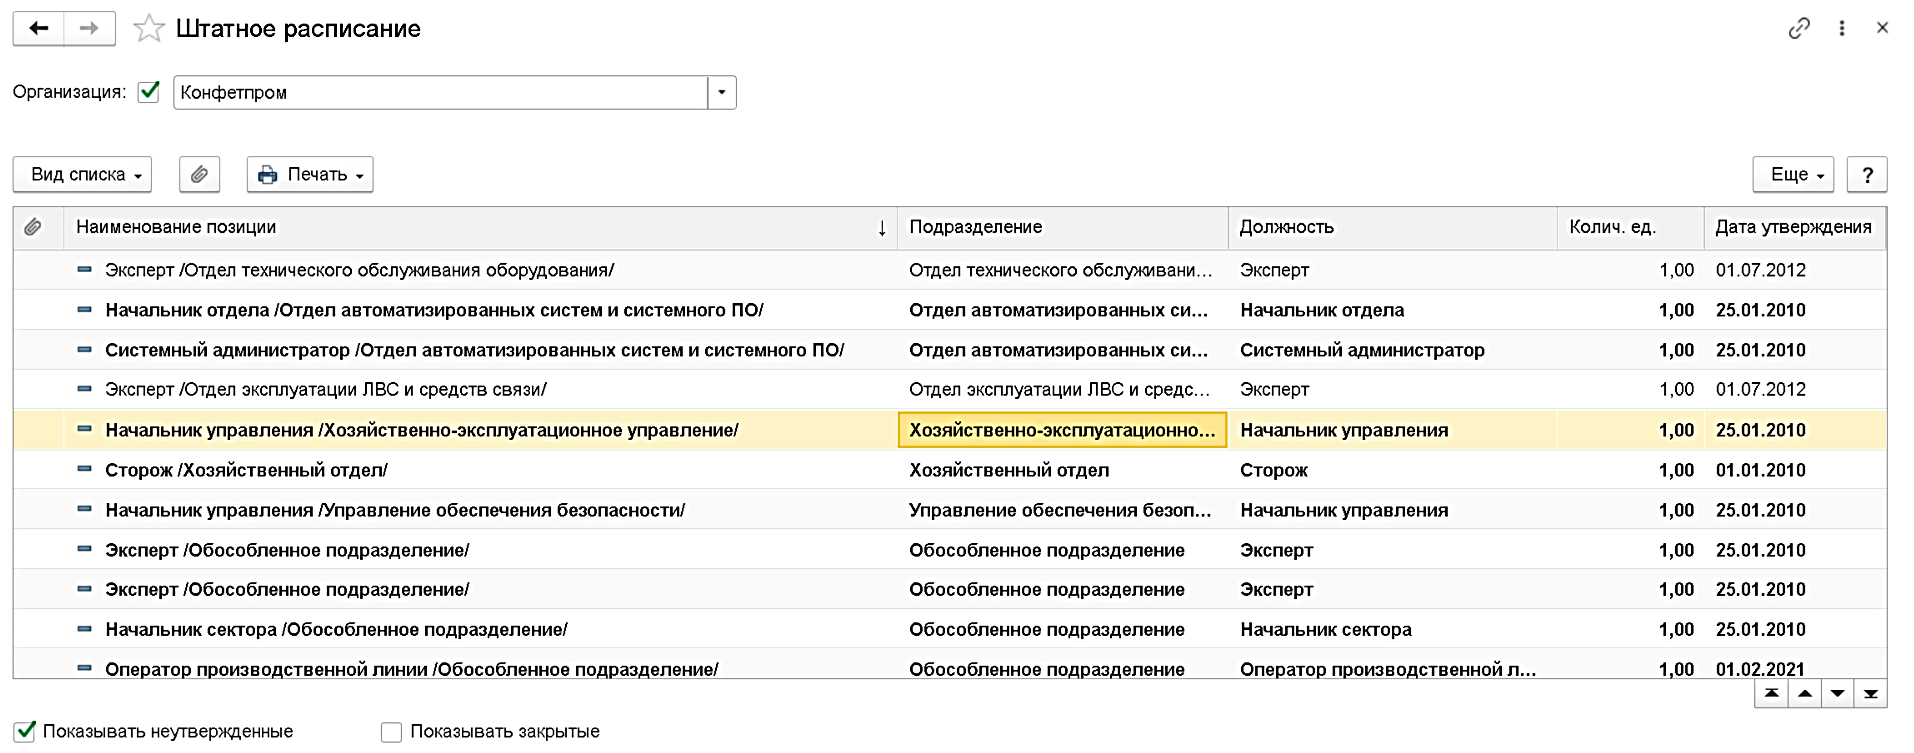Click the date 01.02.2021 in the last row
Image resolution: width=1914 pixels, height=753 pixels.
click(x=1760, y=669)
